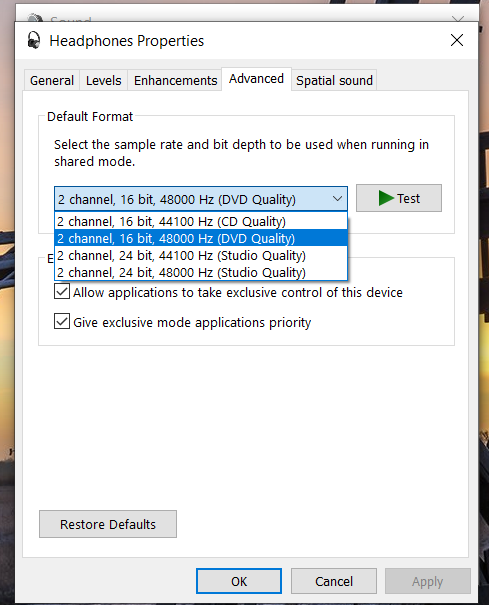Click the Sound window speaker icon behind

coord(36,18)
